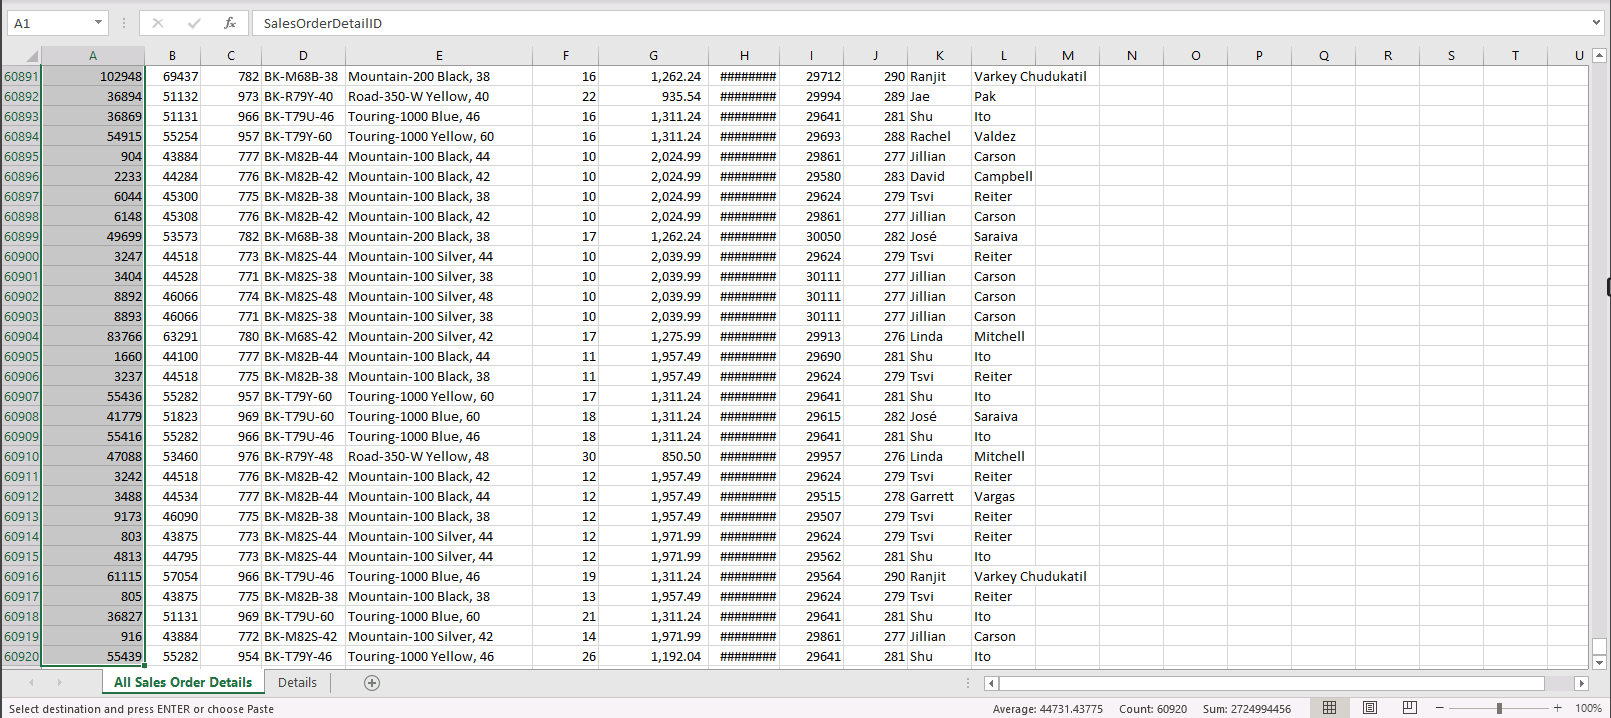Open the Name Box dropdown arrow
Image resolution: width=1611 pixels, height=718 pixels.
tap(98, 23)
